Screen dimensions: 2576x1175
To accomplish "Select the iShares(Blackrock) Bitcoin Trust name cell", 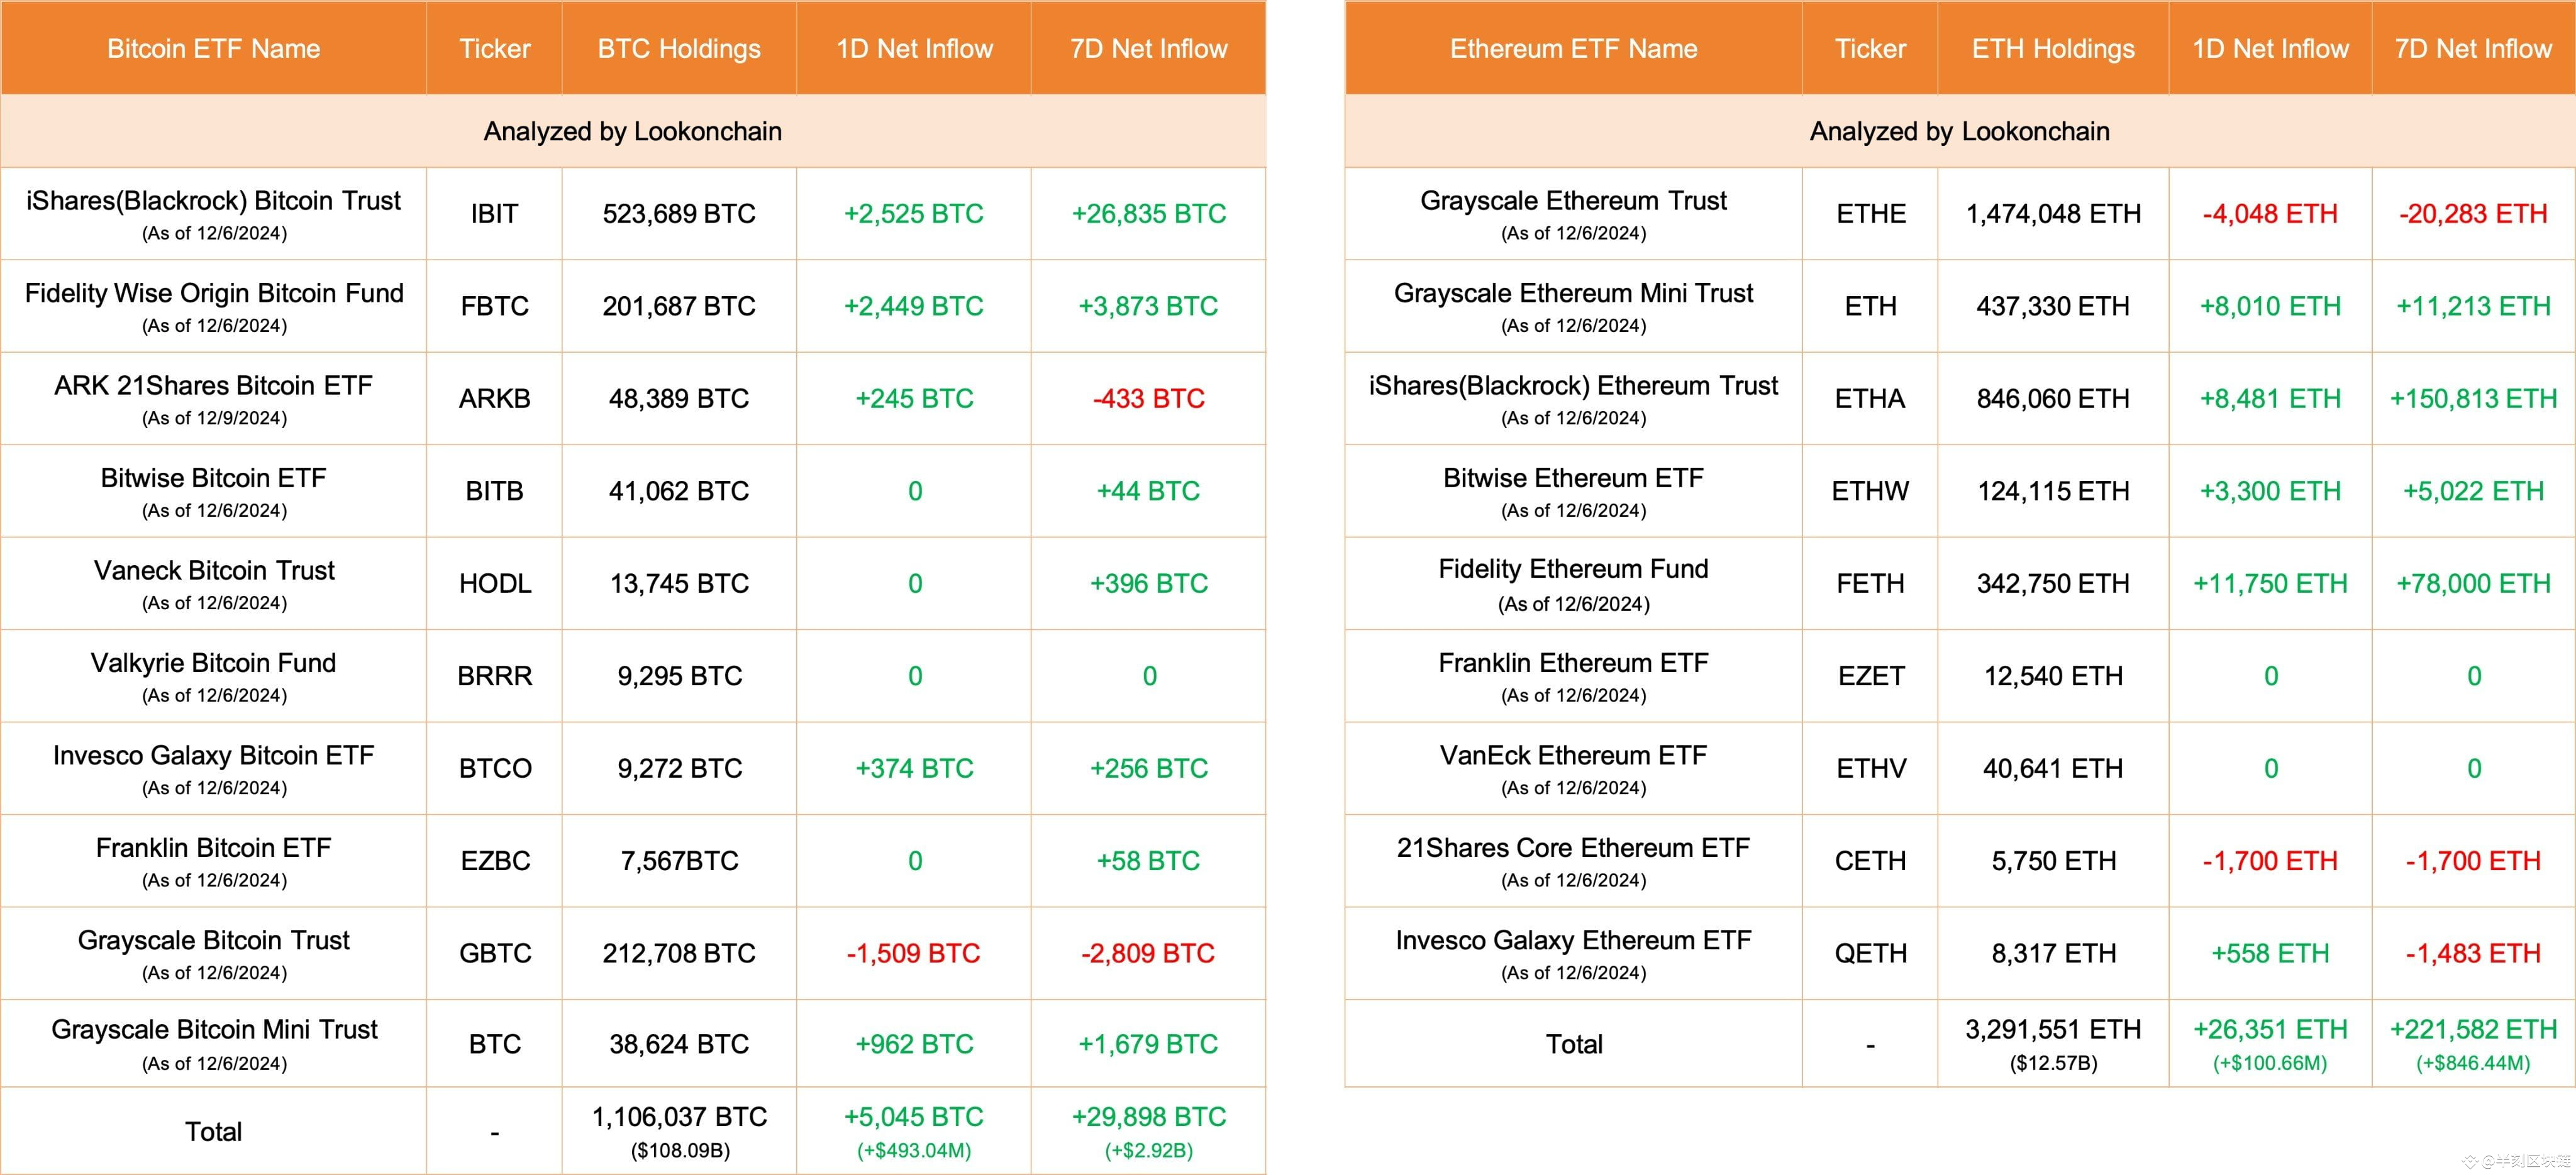I will tap(213, 214).
